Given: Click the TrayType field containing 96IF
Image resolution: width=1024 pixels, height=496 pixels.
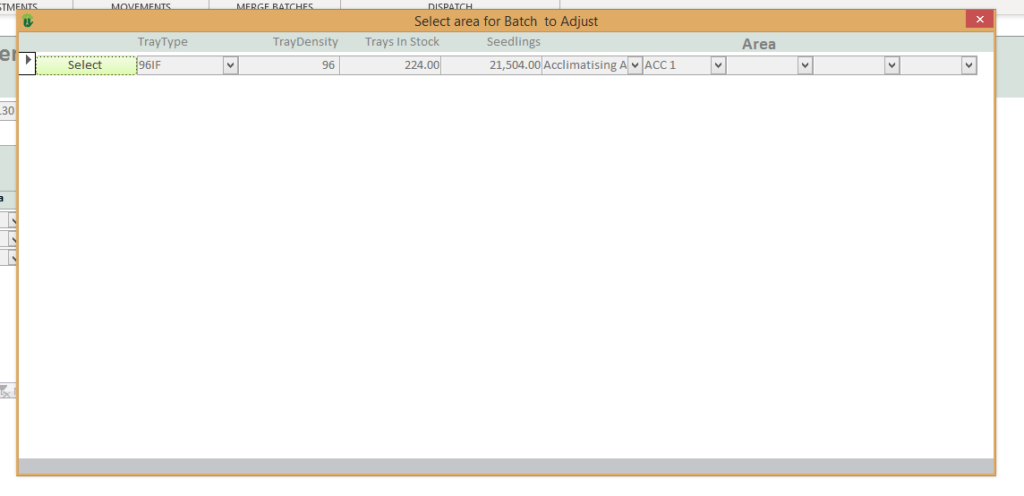Looking at the screenshot, I should 178,65.
